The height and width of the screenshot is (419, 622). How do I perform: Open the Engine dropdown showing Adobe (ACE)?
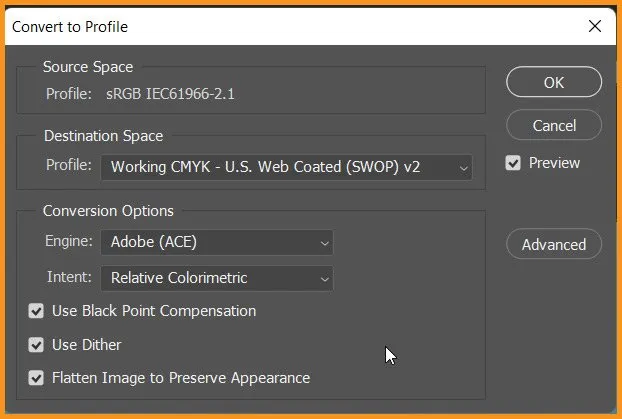[x=217, y=242]
